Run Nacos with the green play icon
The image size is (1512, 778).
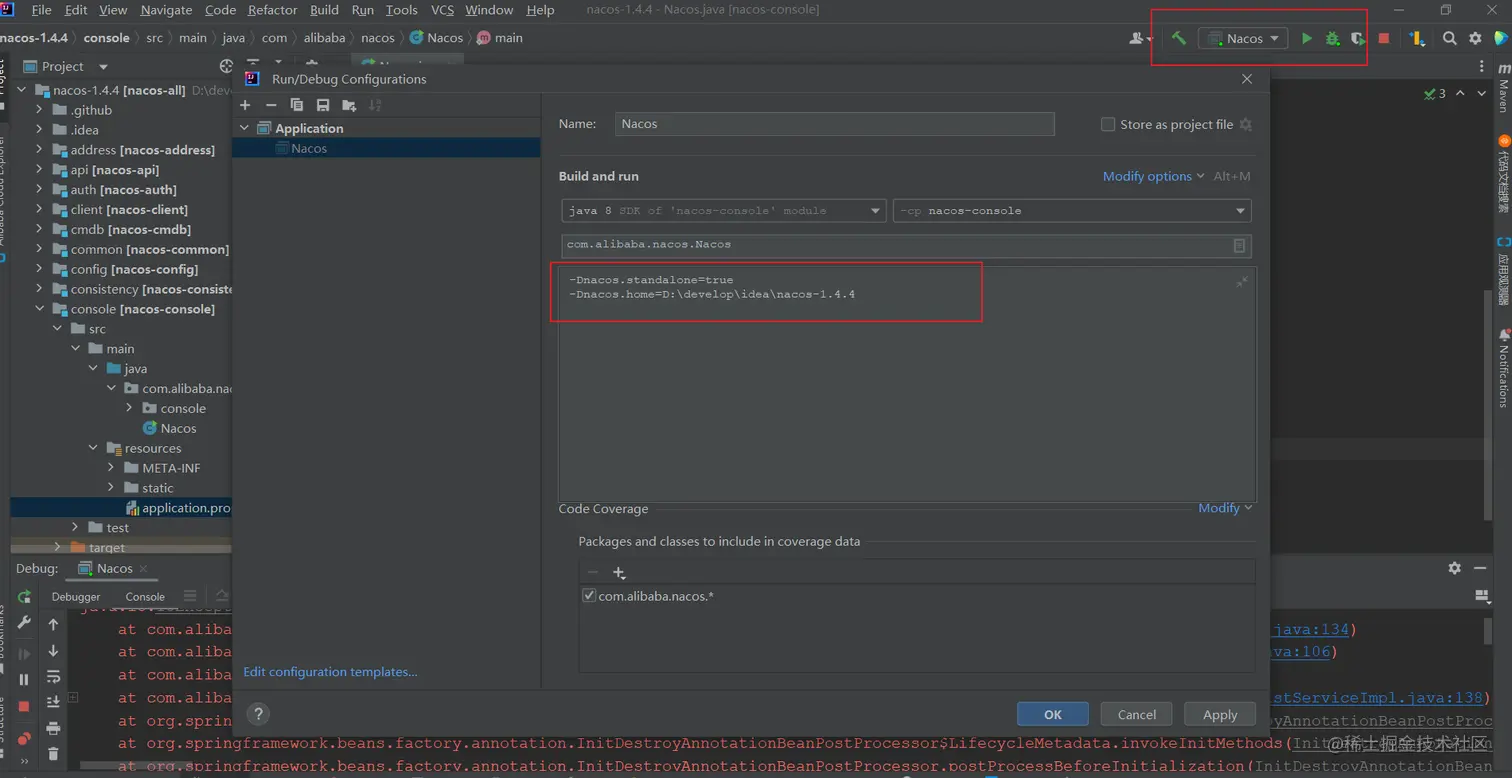pyautogui.click(x=1307, y=38)
